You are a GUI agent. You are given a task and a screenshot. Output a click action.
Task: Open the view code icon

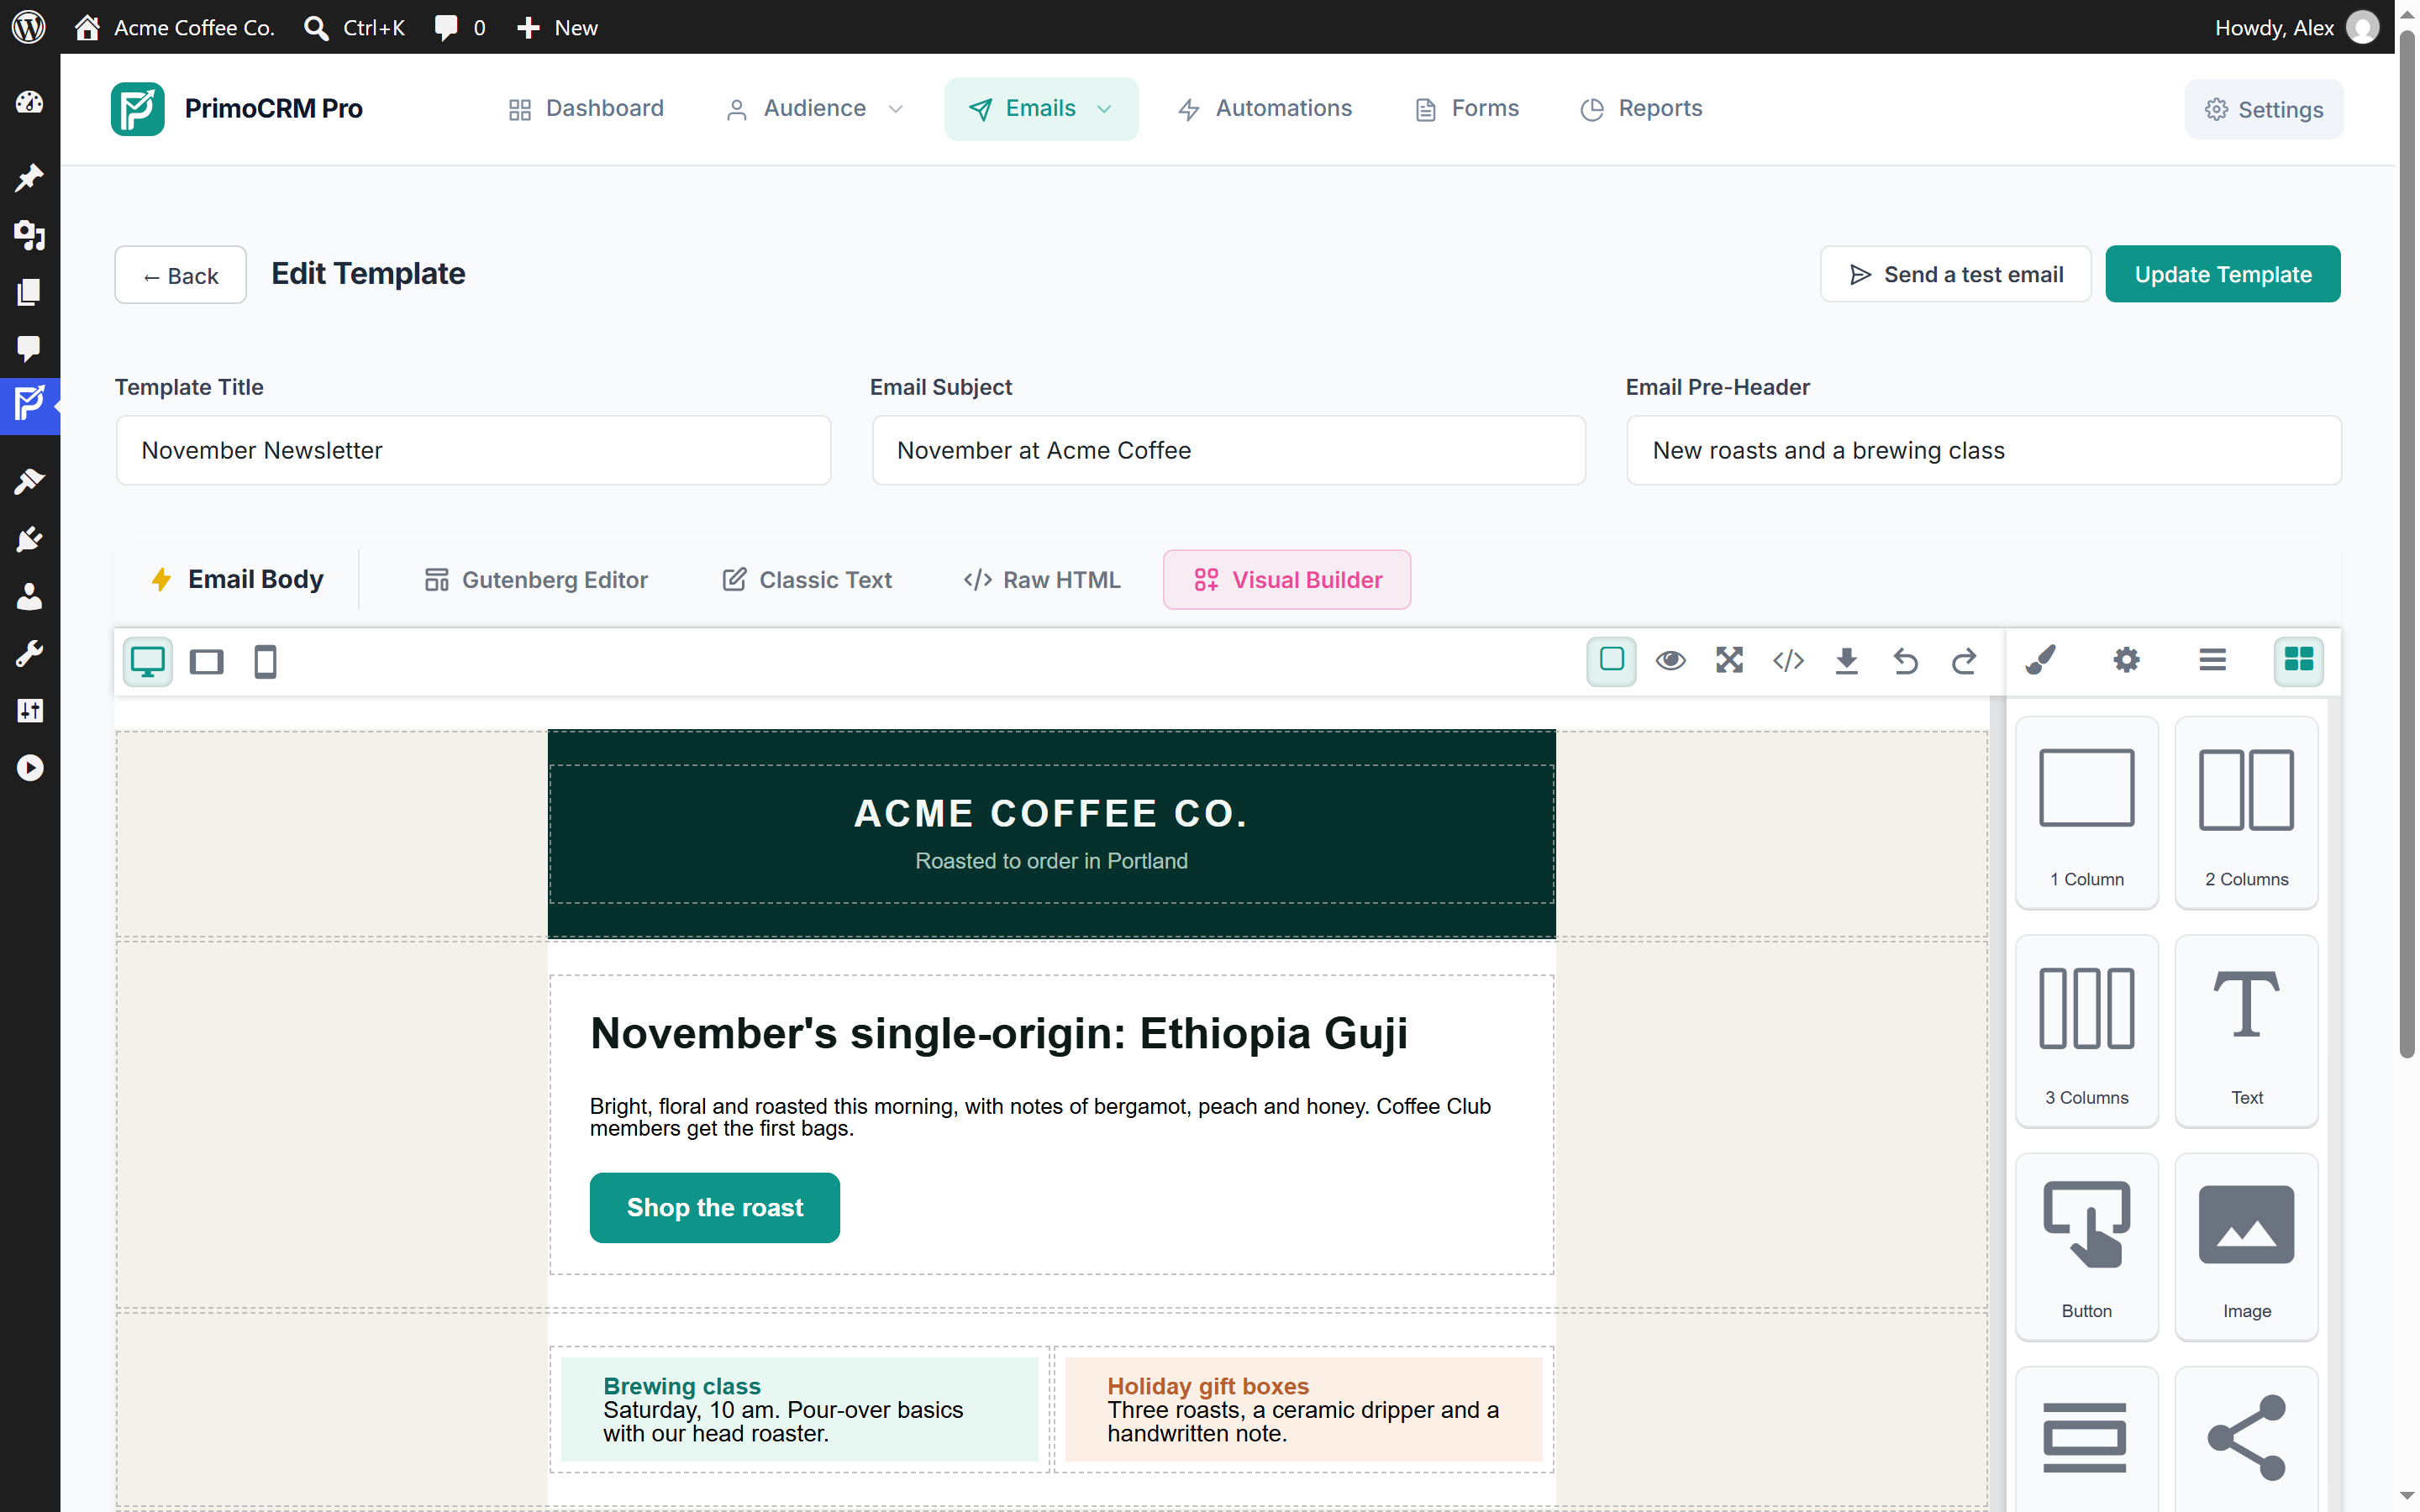click(1788, 660)
